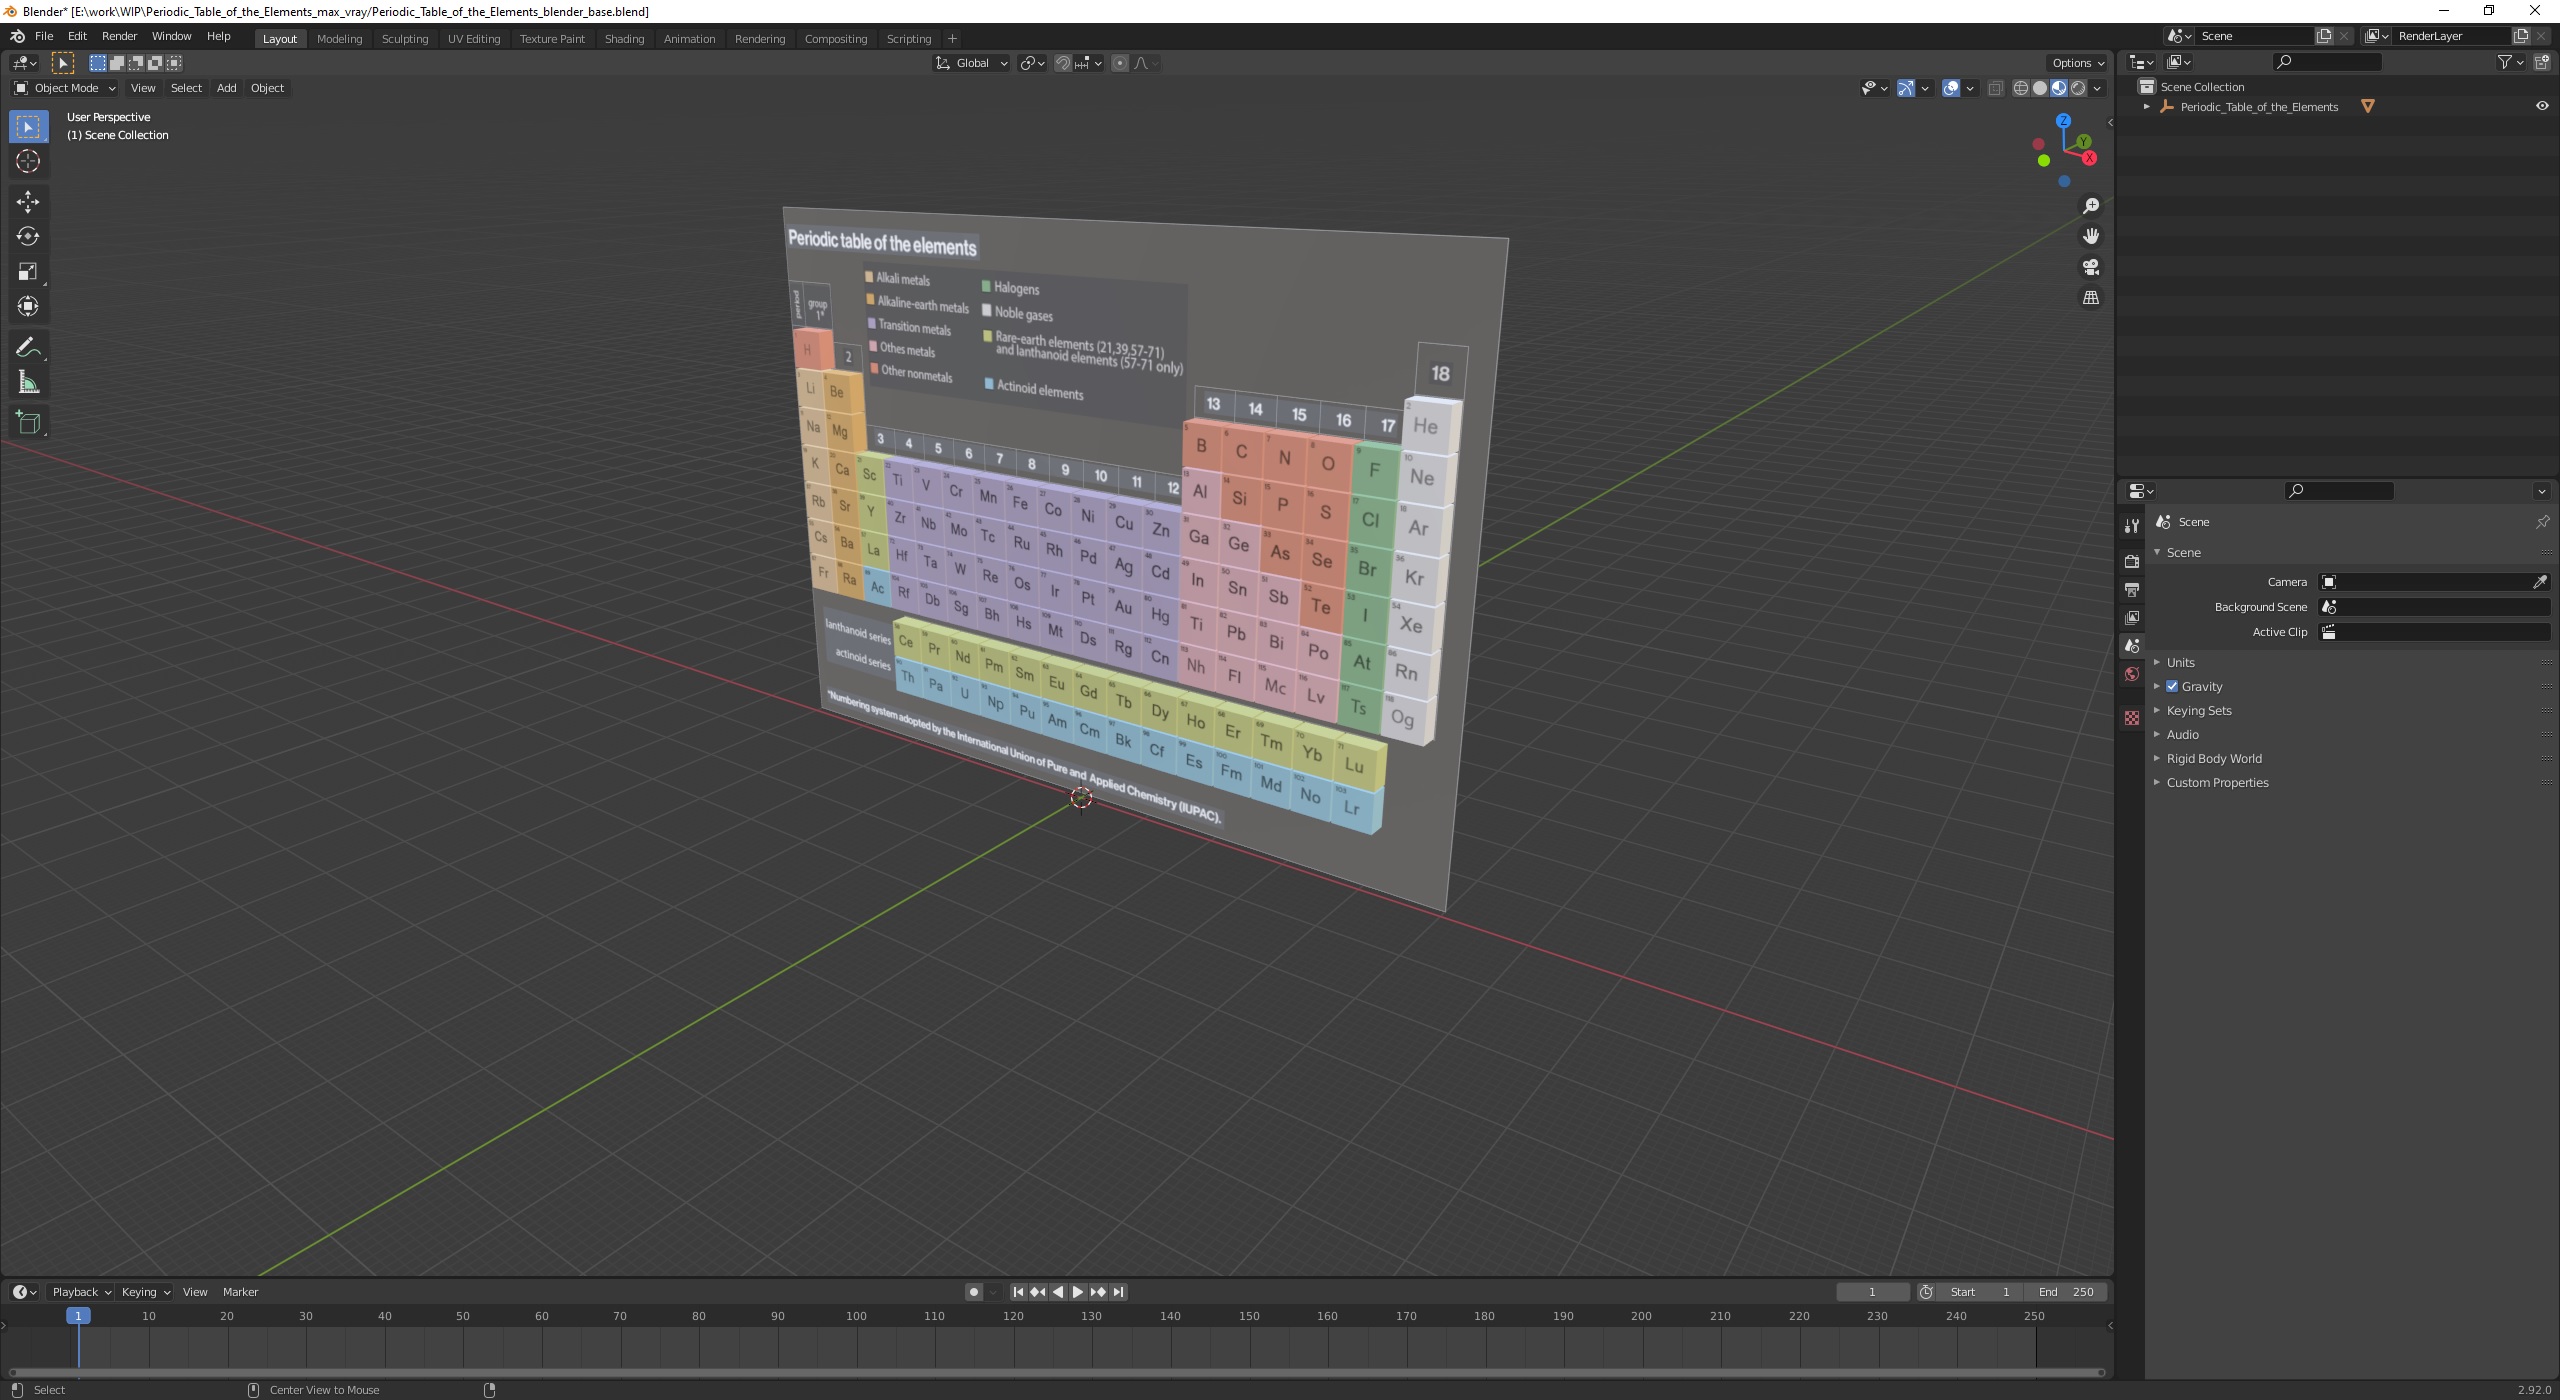Image resolution: width=2560 pixels, height=1400 pixels.
Task: Select the Annotate pencil tool
Action: click(28, 348)
